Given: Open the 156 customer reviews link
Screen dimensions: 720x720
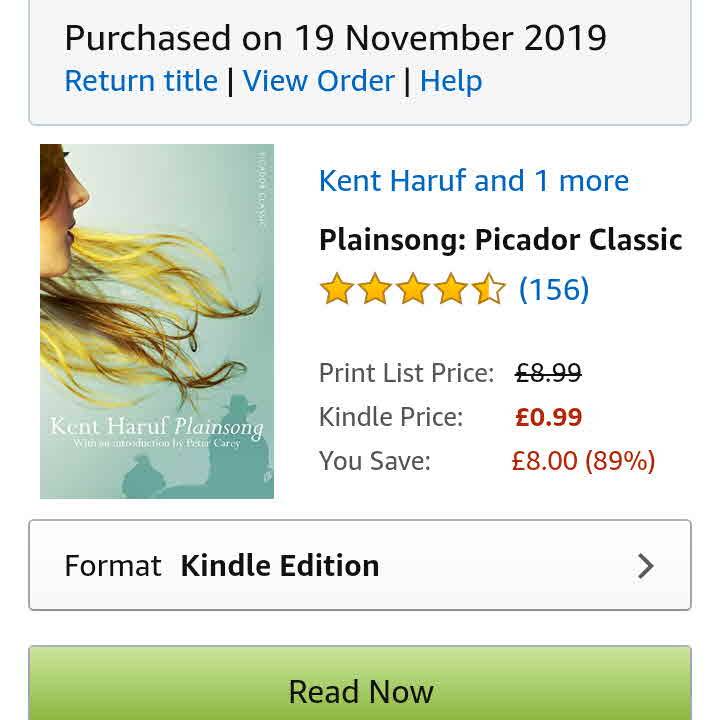Looking at the screenshot, I should pyautogui.click(x=554, y=289).
